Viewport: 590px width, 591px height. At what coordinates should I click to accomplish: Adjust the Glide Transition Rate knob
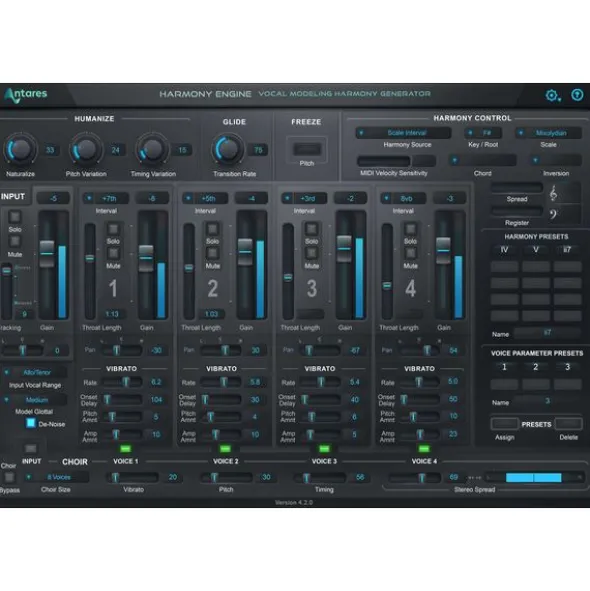(x=228, y=149)
